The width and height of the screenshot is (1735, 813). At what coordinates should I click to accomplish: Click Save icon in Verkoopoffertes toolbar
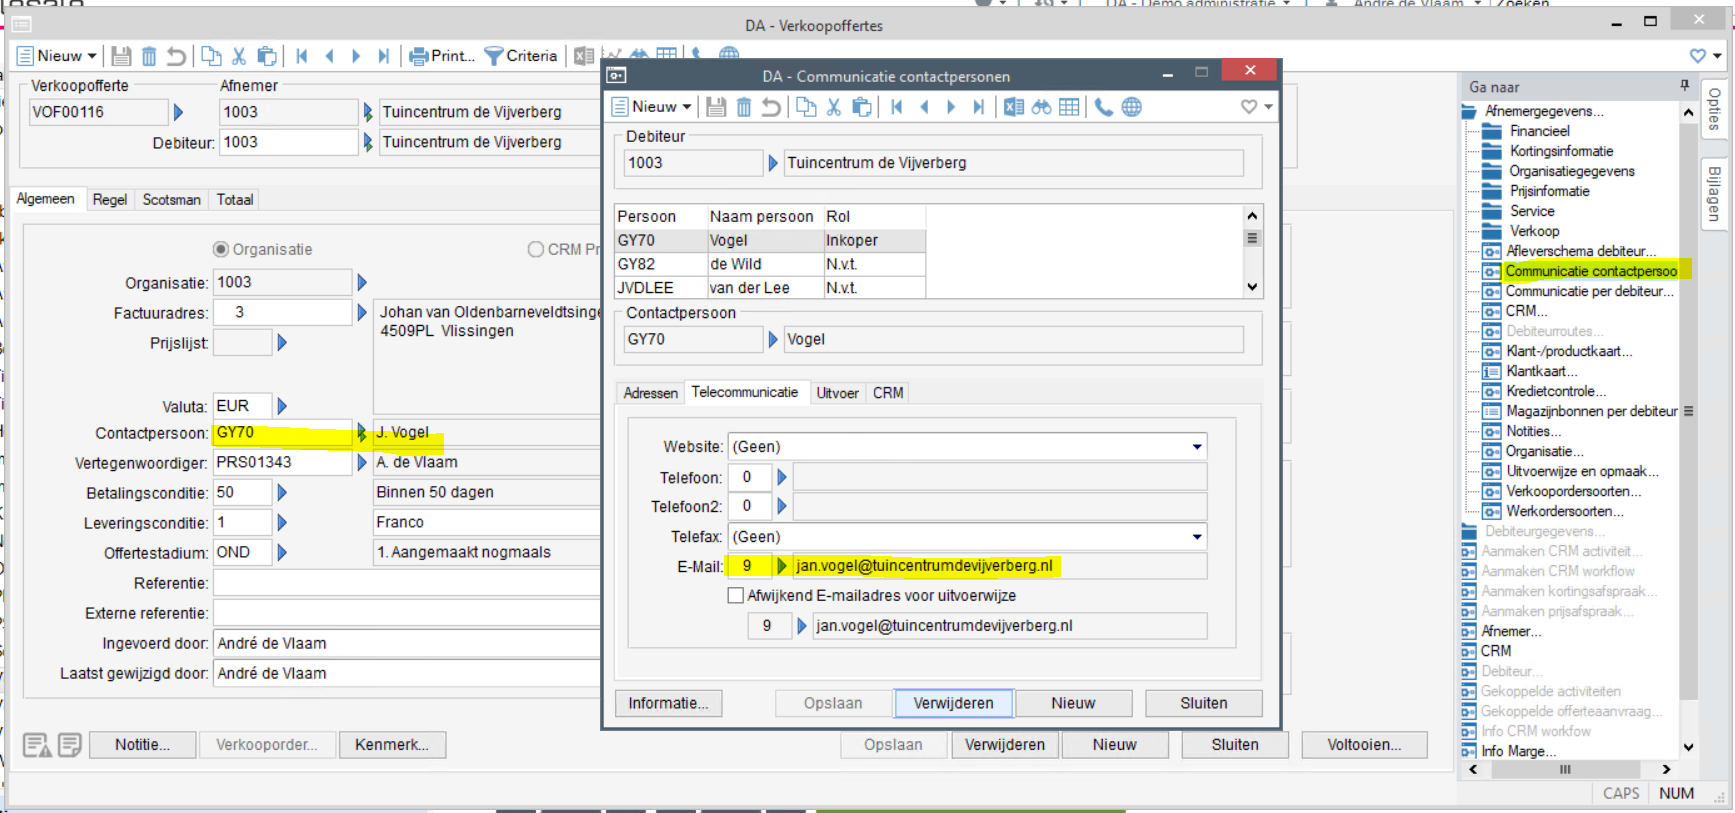tap(121, 56)
